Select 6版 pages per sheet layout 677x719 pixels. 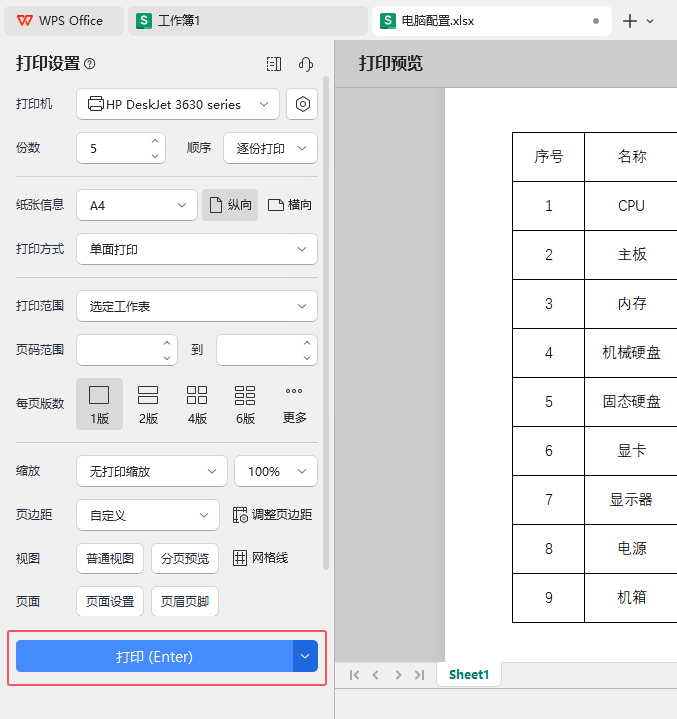pos(245,404)
